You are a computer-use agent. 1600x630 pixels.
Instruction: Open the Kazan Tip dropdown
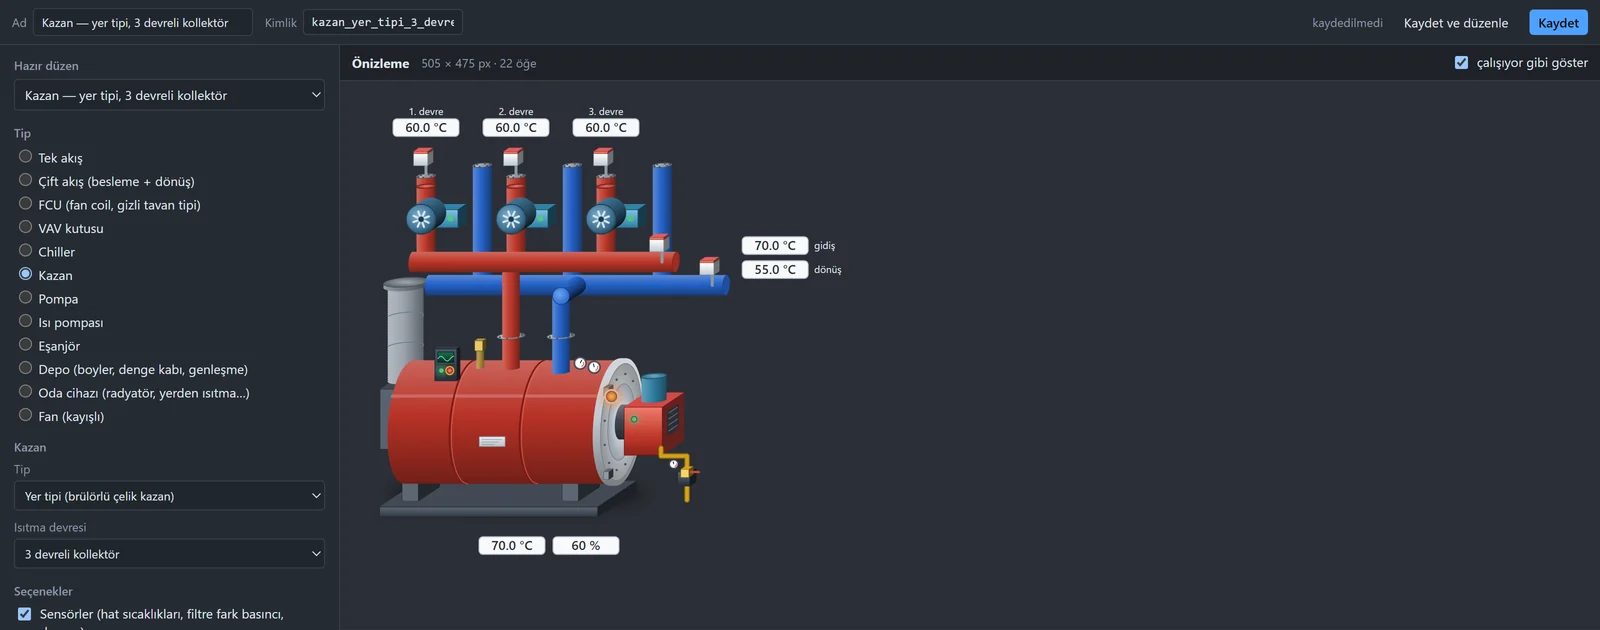[169, 496]
